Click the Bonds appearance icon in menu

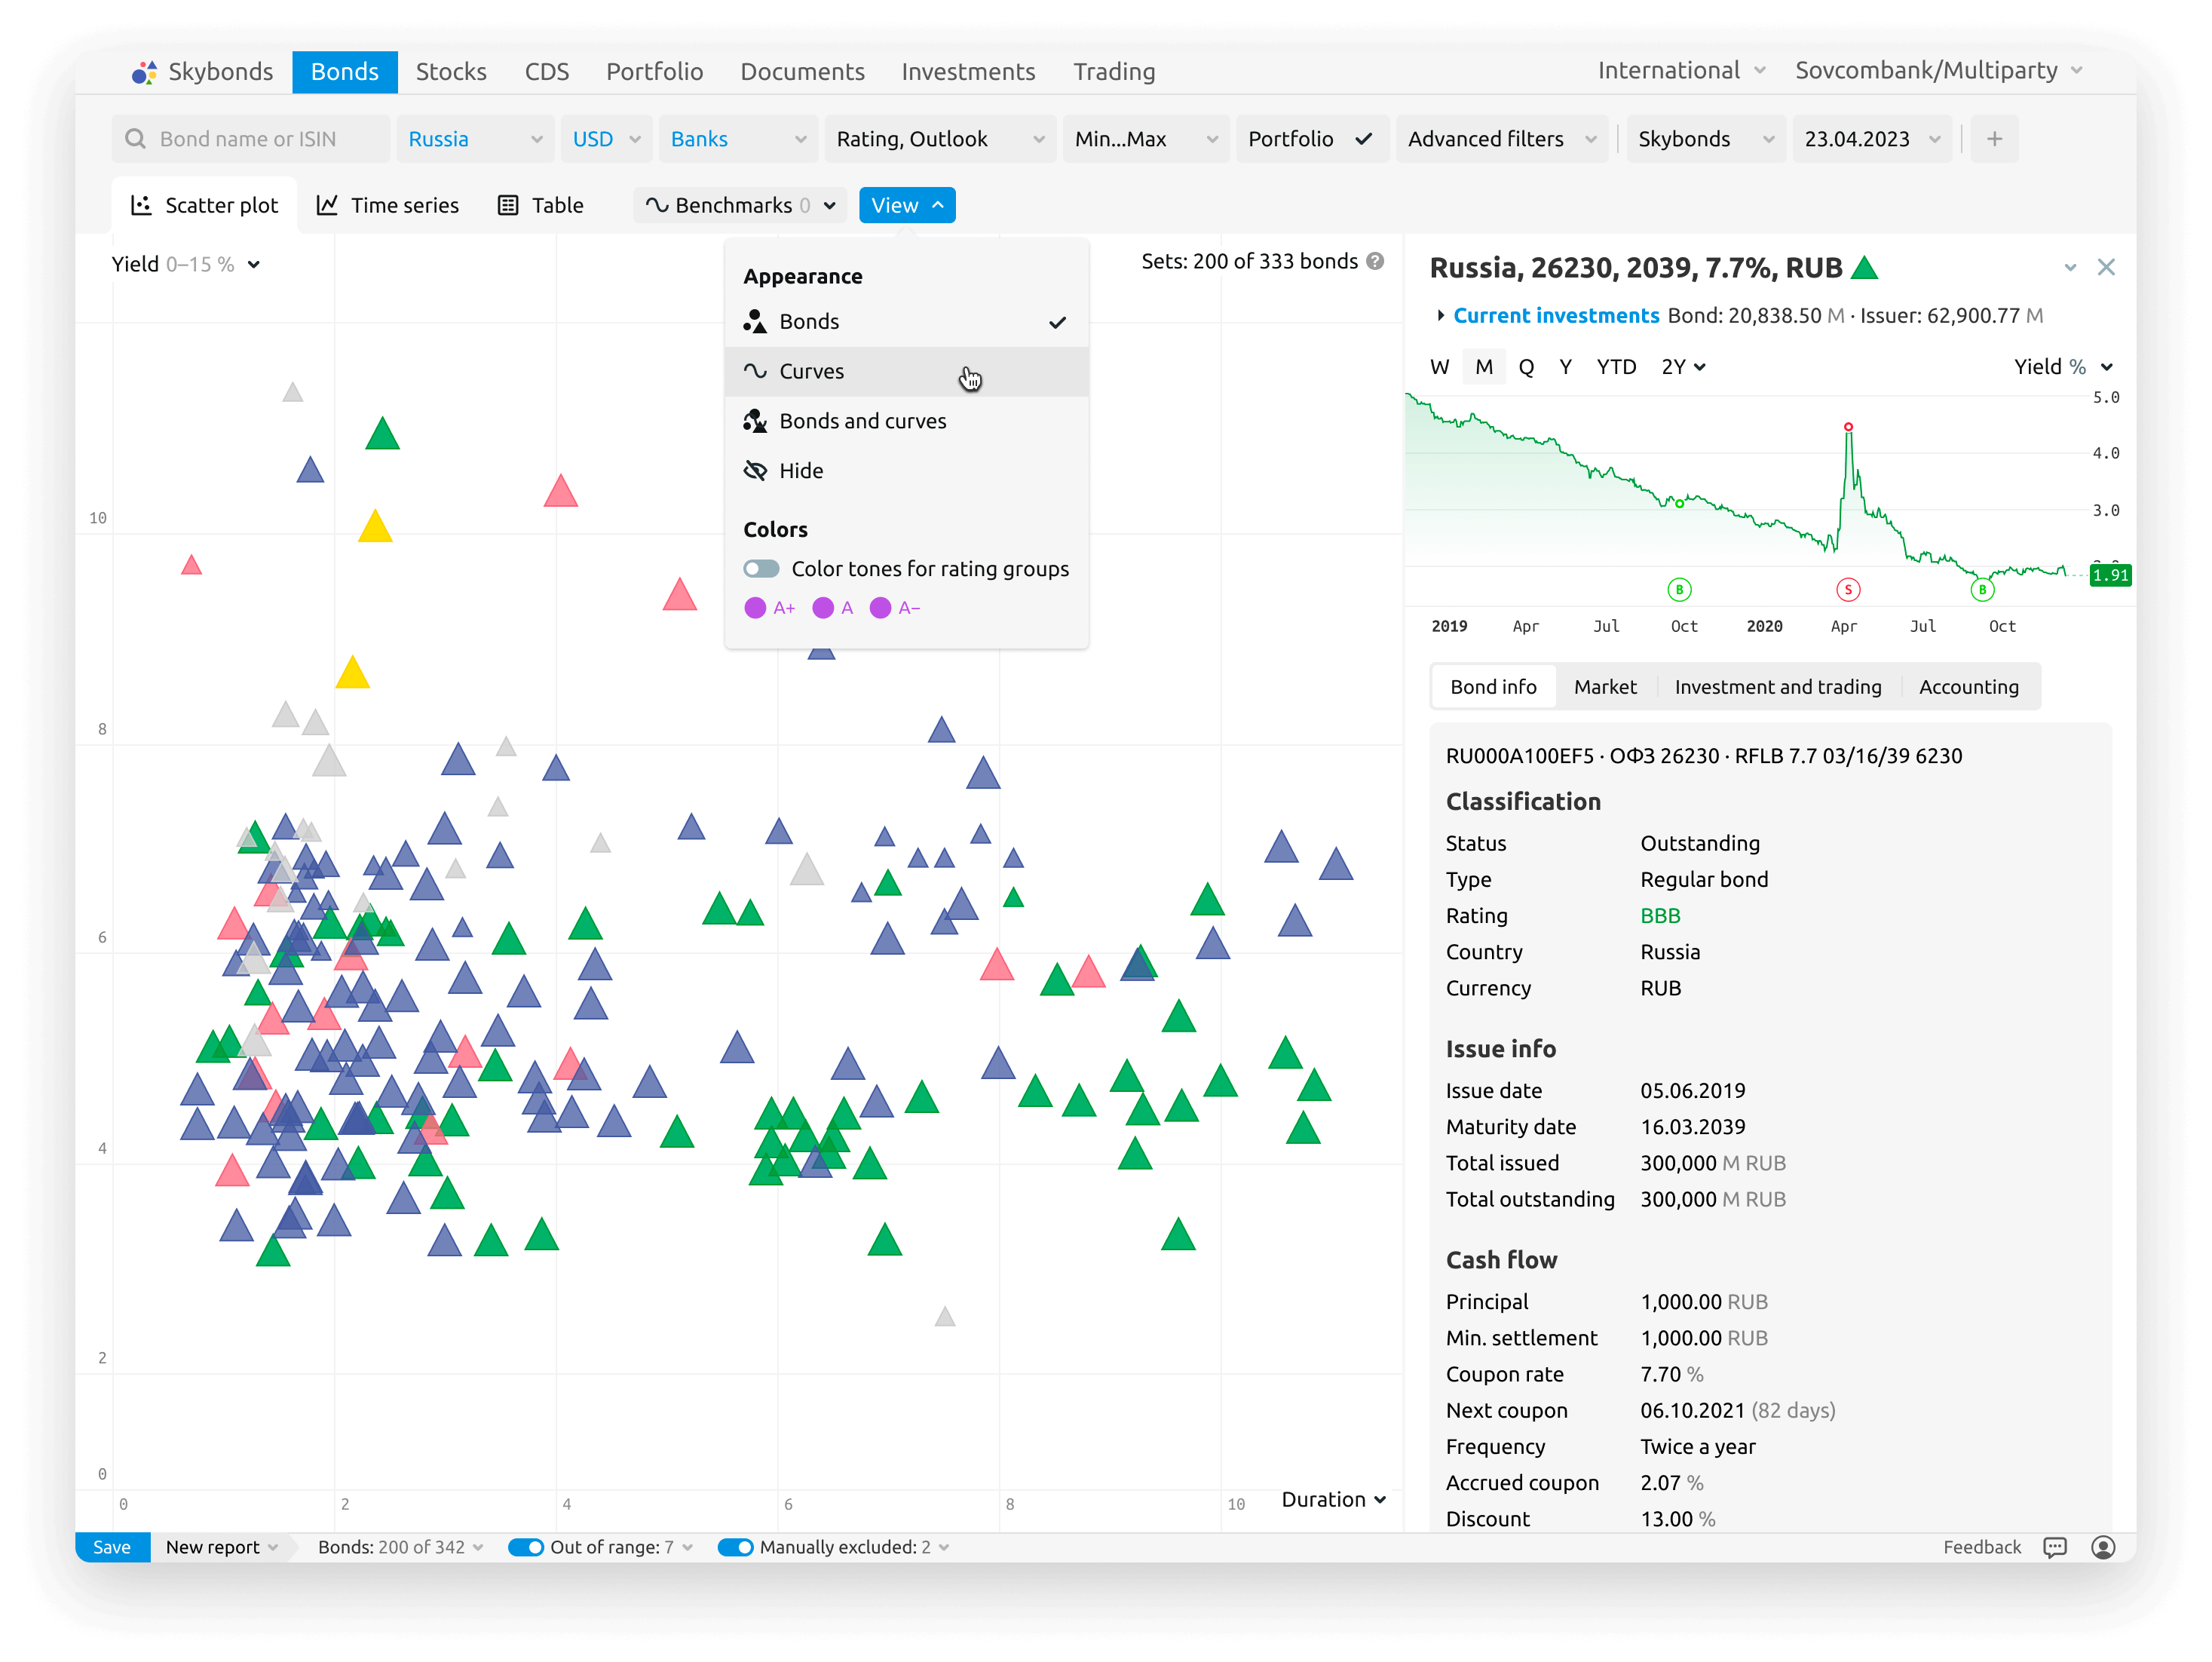coord(755,321)
